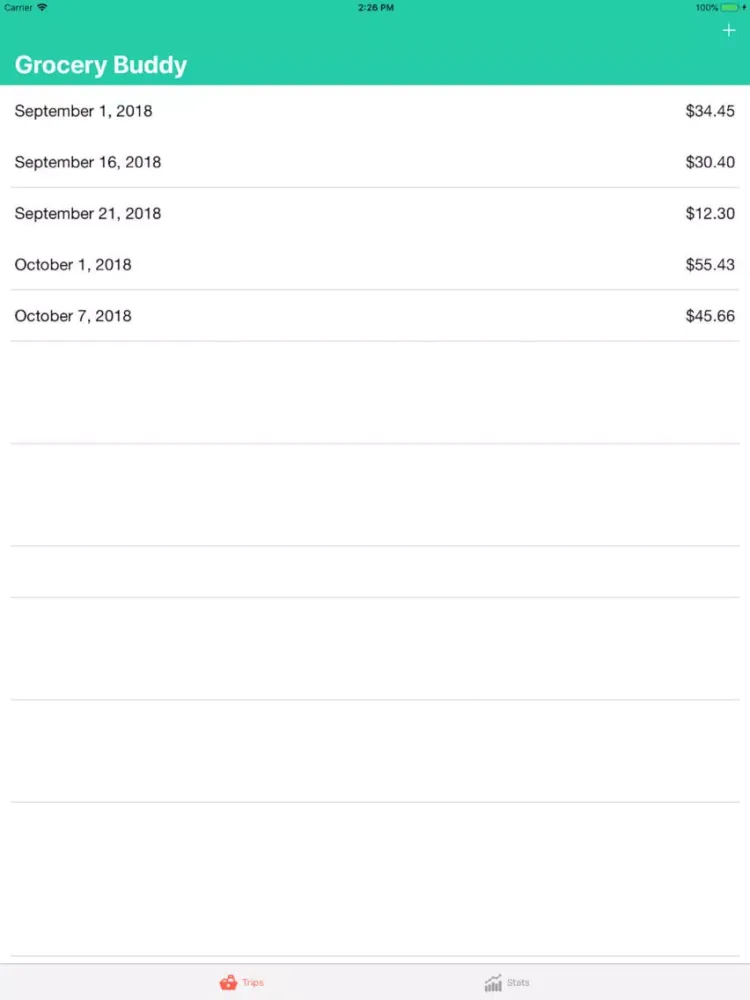Select the $34.45 trip total
Viewport: 750px width, 1000px height.
[x=710, y=111]
